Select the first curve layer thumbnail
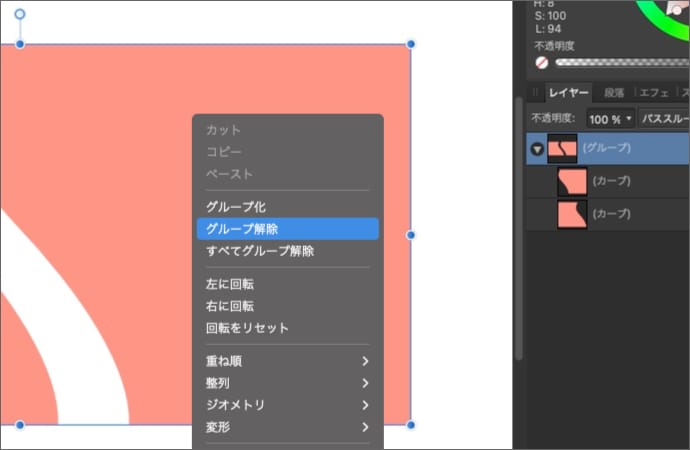The width and height of the screenshot is (690, 450). point(572,181)
